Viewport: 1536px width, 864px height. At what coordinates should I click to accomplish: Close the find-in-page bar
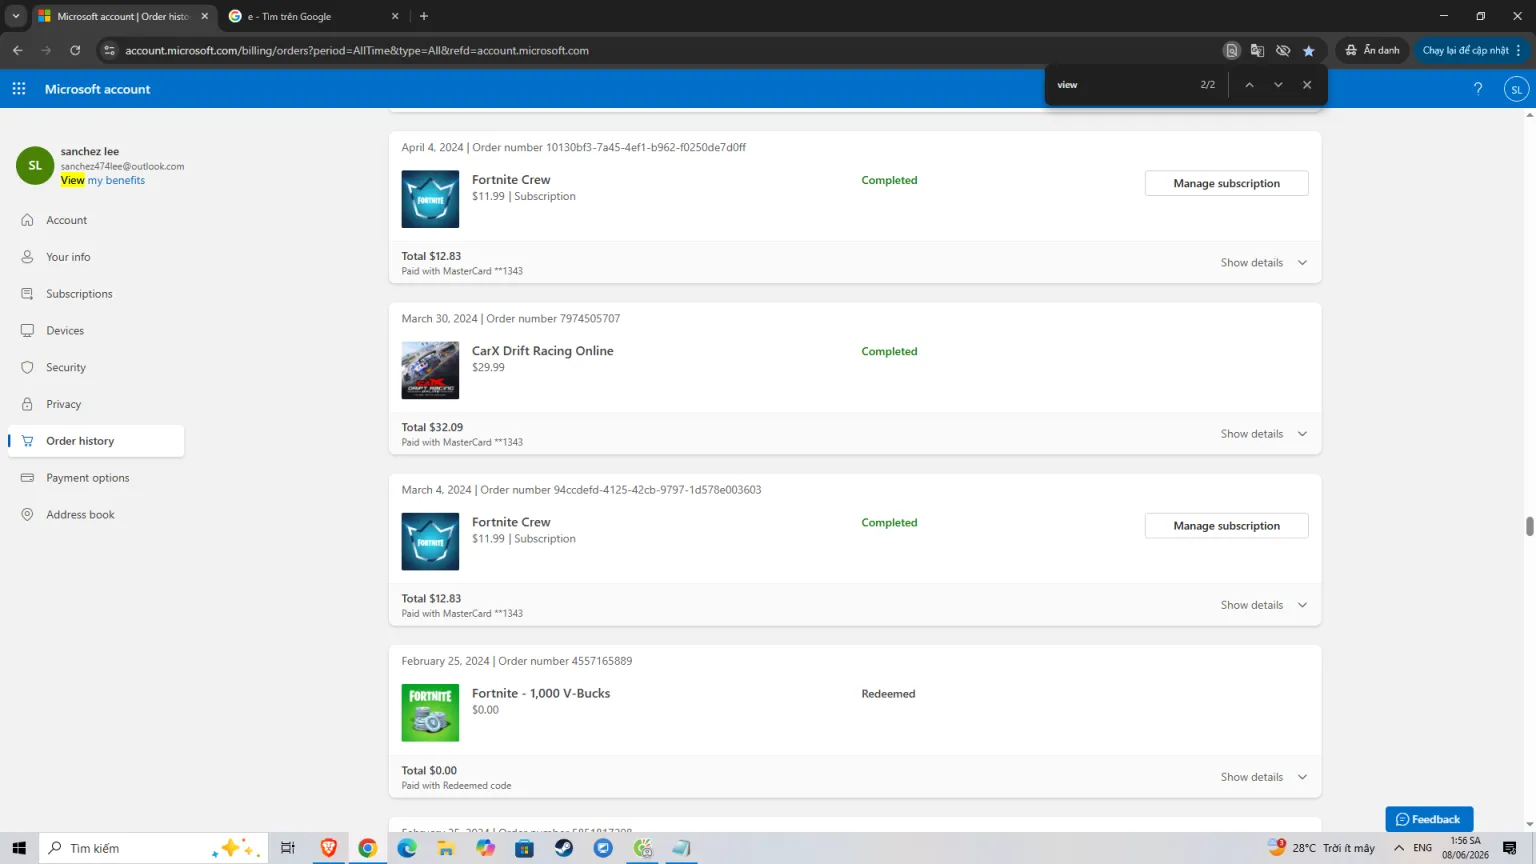coord(1307,85)
